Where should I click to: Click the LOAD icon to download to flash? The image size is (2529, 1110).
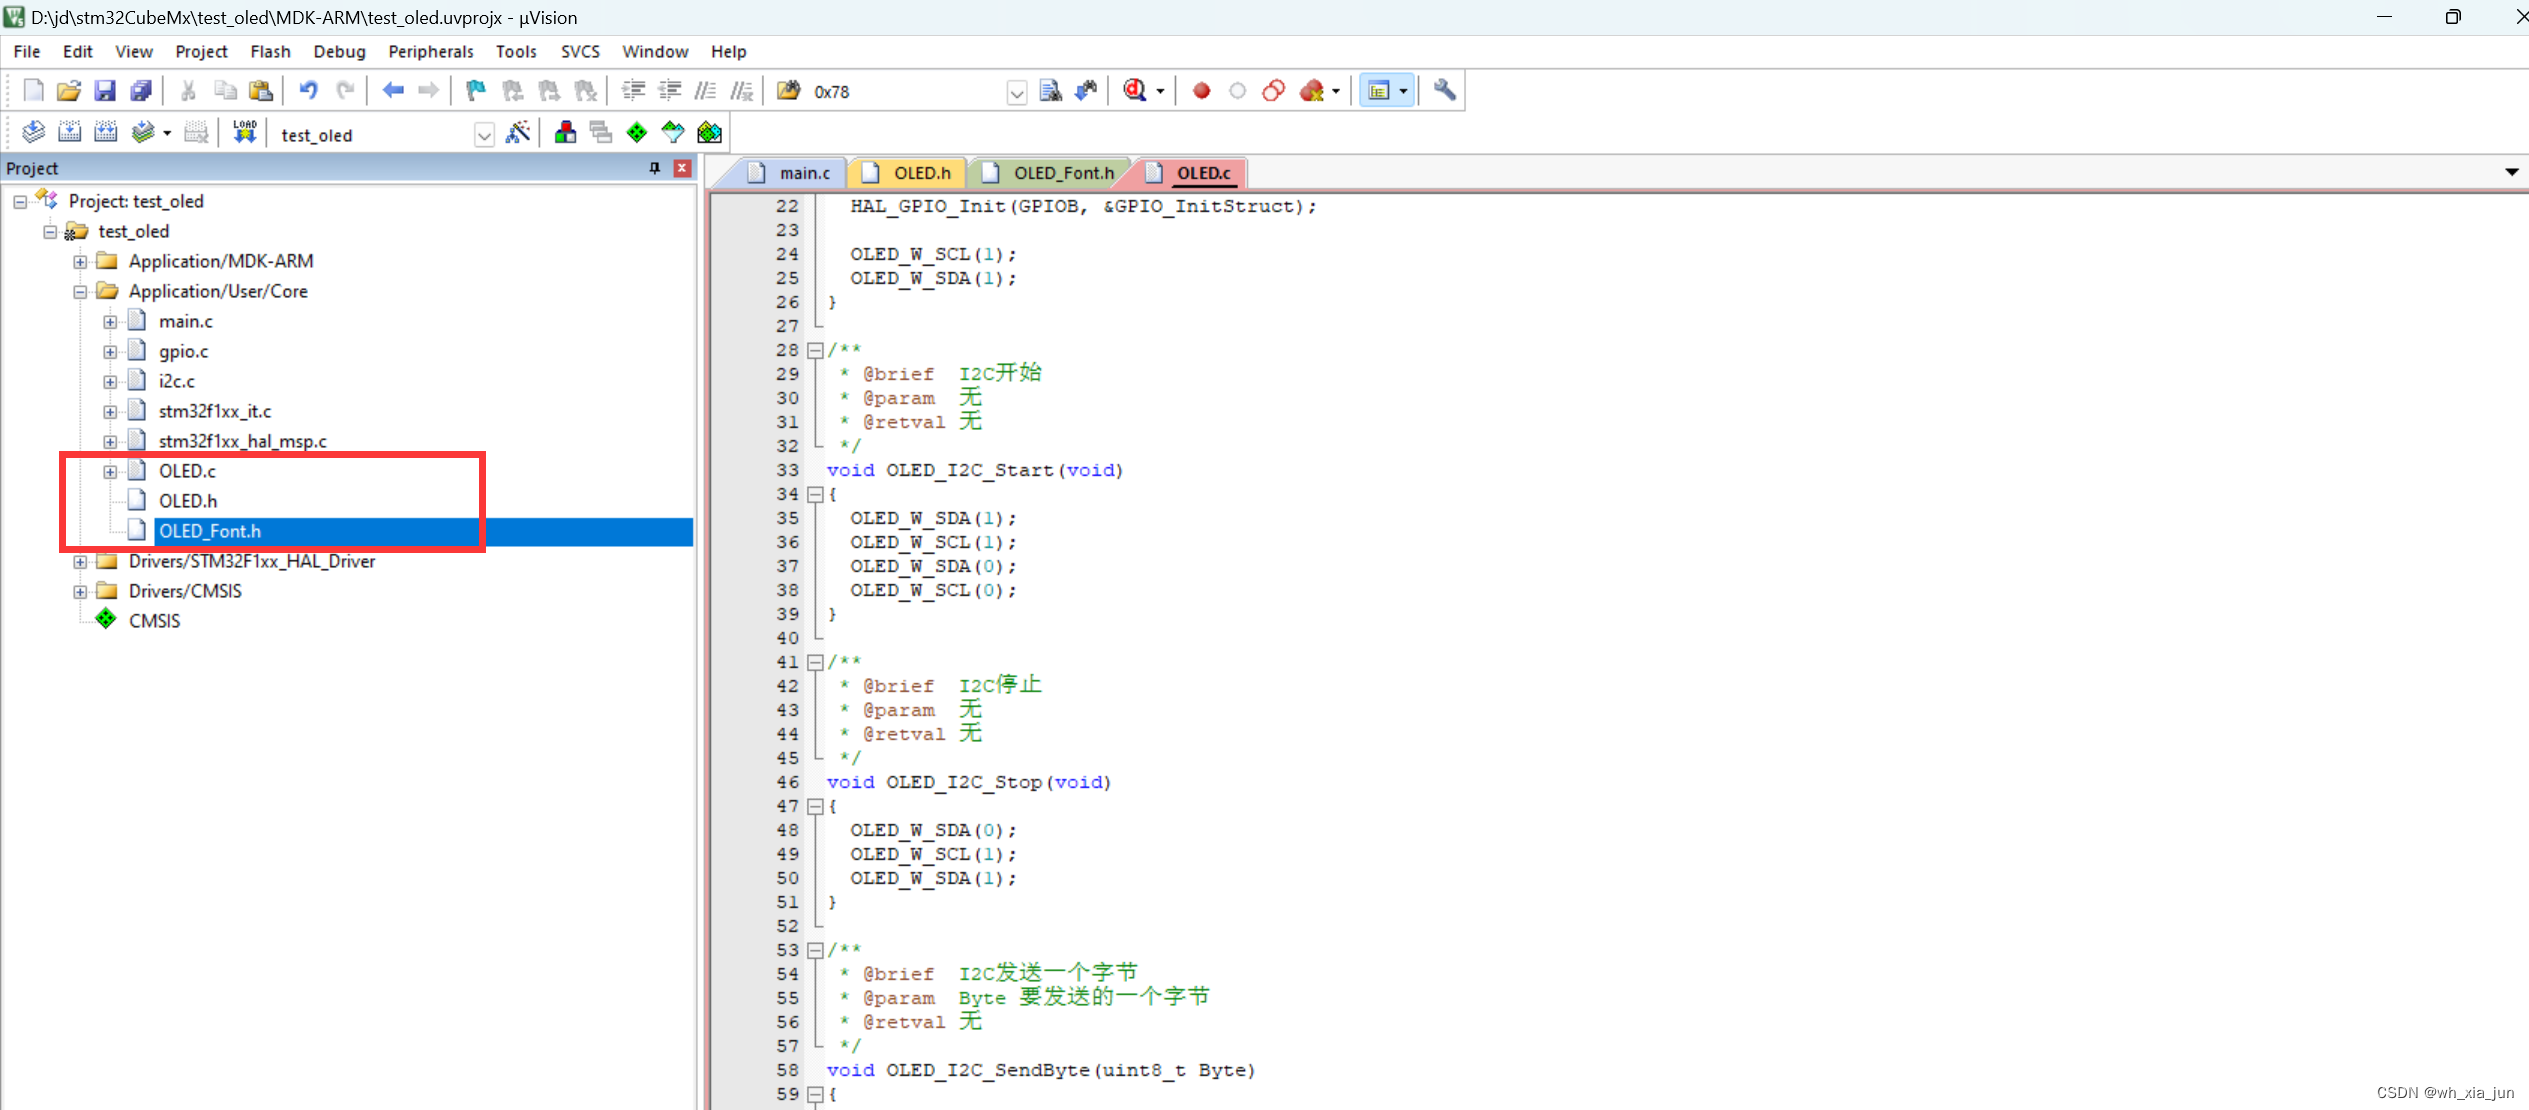[244, 131]
